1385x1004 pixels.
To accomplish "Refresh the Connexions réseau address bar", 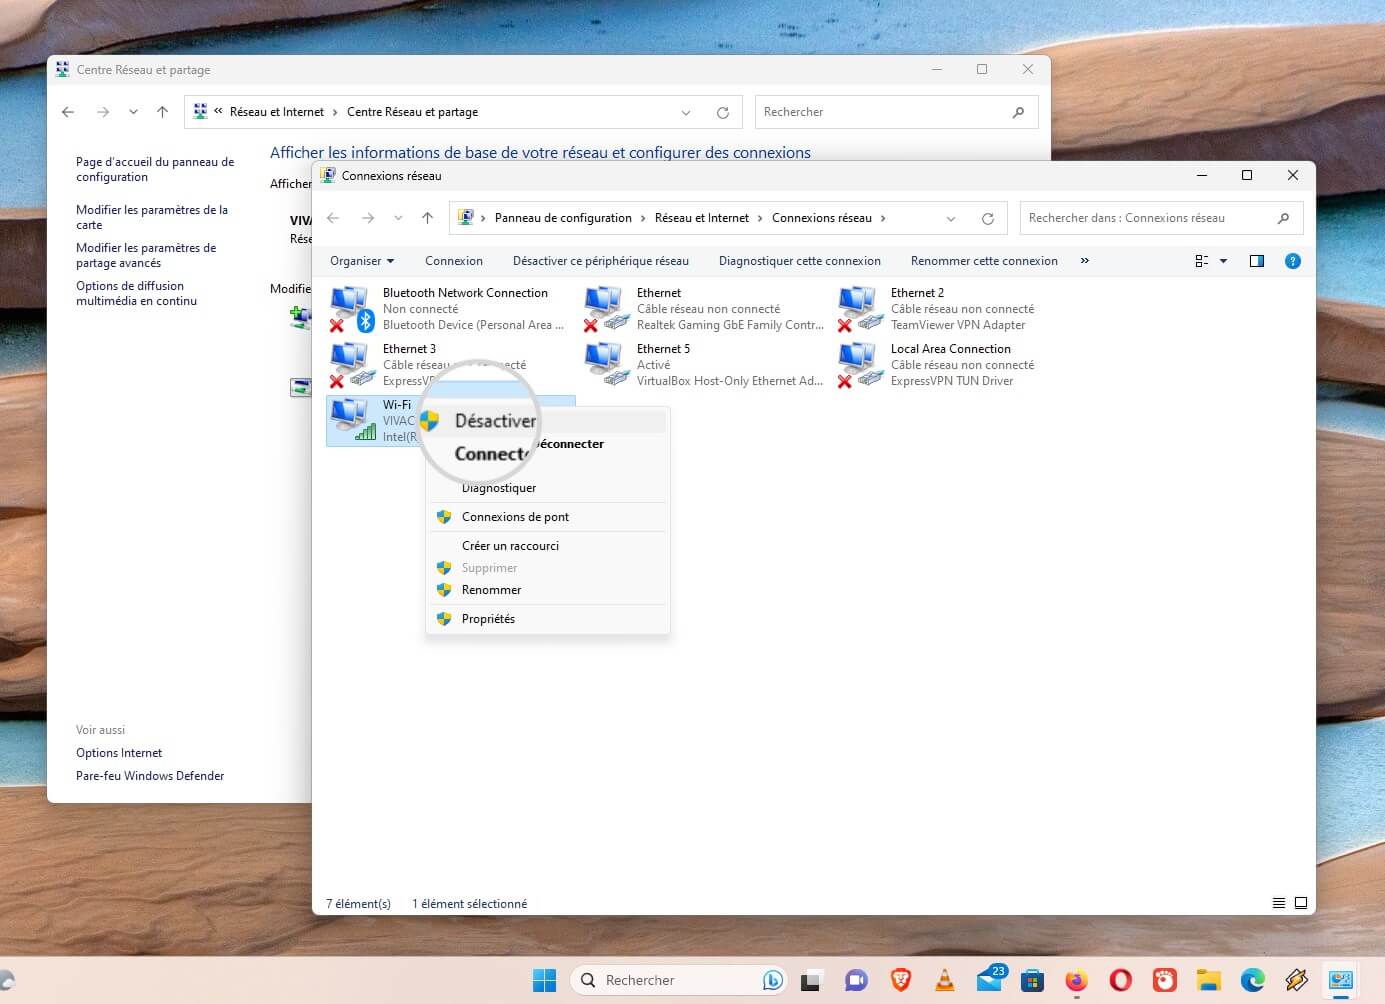I will [988, 218].
